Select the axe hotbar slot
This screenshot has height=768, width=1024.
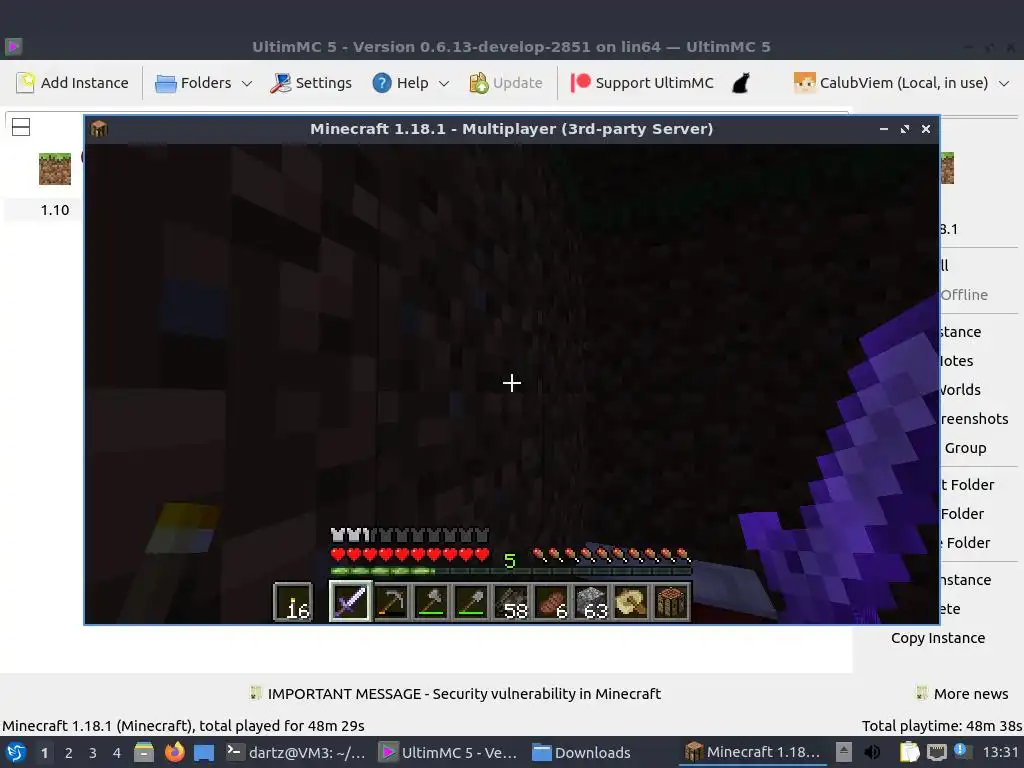[431, 601]
